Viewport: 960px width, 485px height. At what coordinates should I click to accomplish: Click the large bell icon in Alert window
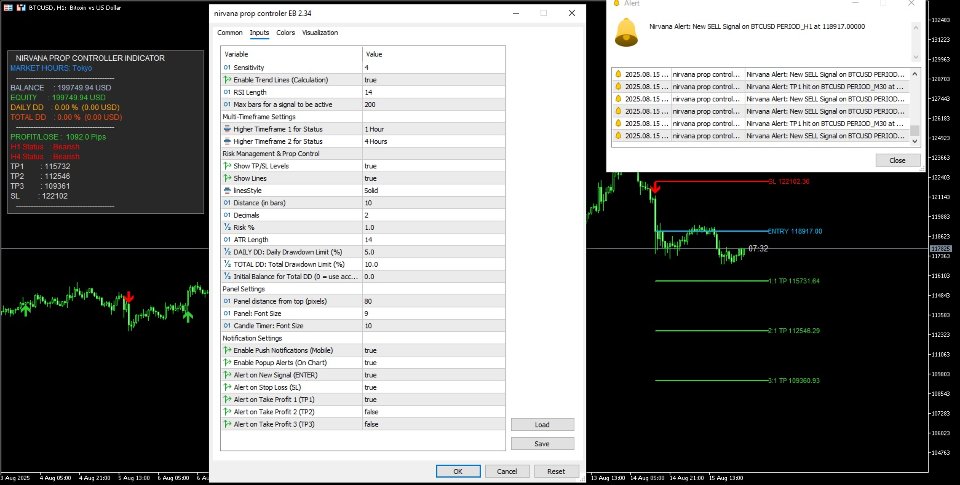[x=626, y=32]
